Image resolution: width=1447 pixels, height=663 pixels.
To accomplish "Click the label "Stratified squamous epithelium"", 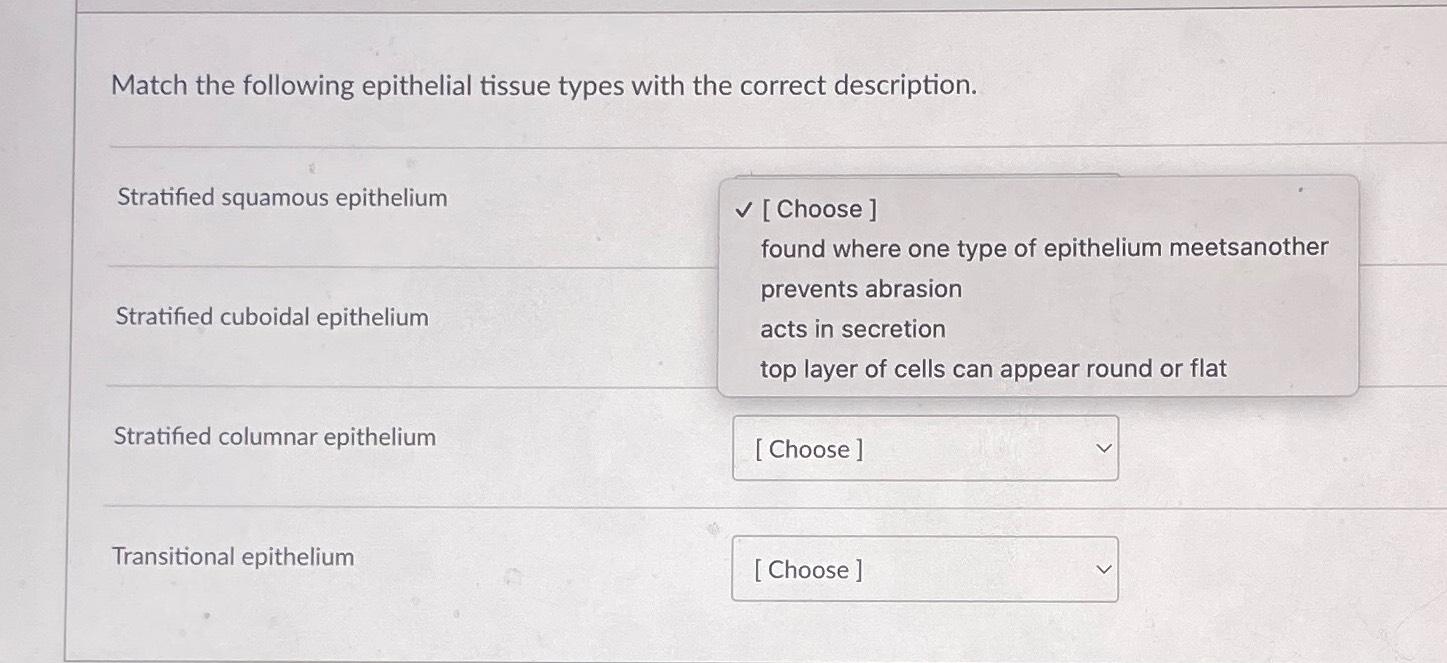I will point(280,198).
